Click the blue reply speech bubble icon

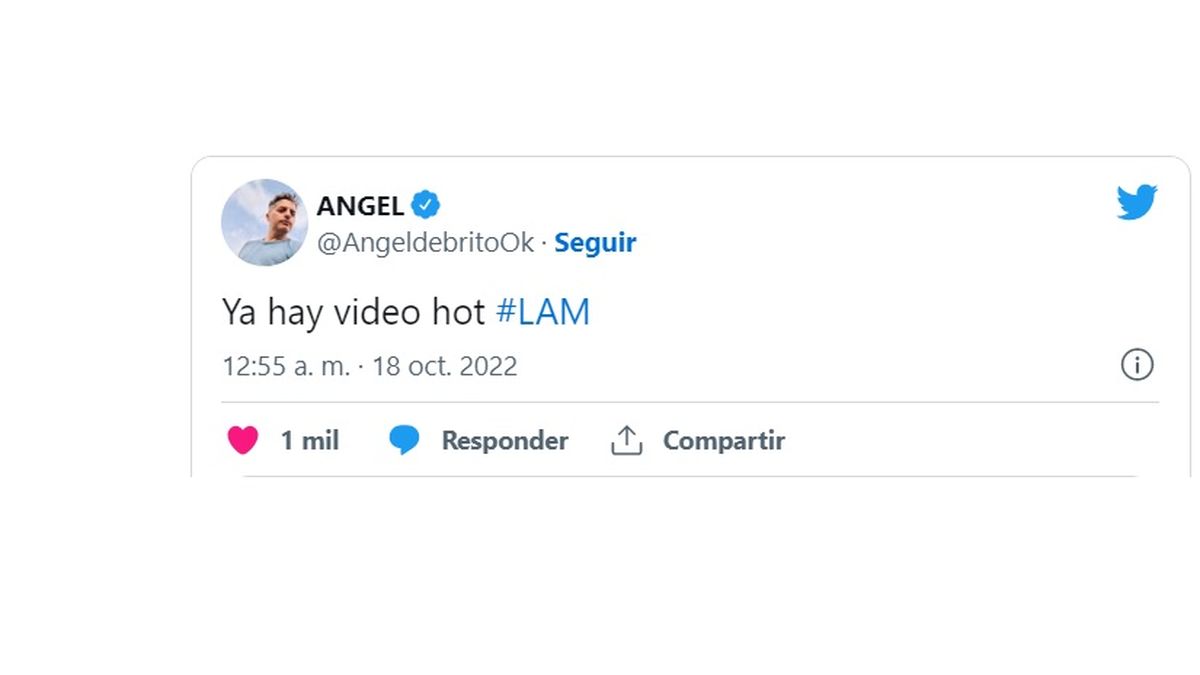click(x=404, y=440)
